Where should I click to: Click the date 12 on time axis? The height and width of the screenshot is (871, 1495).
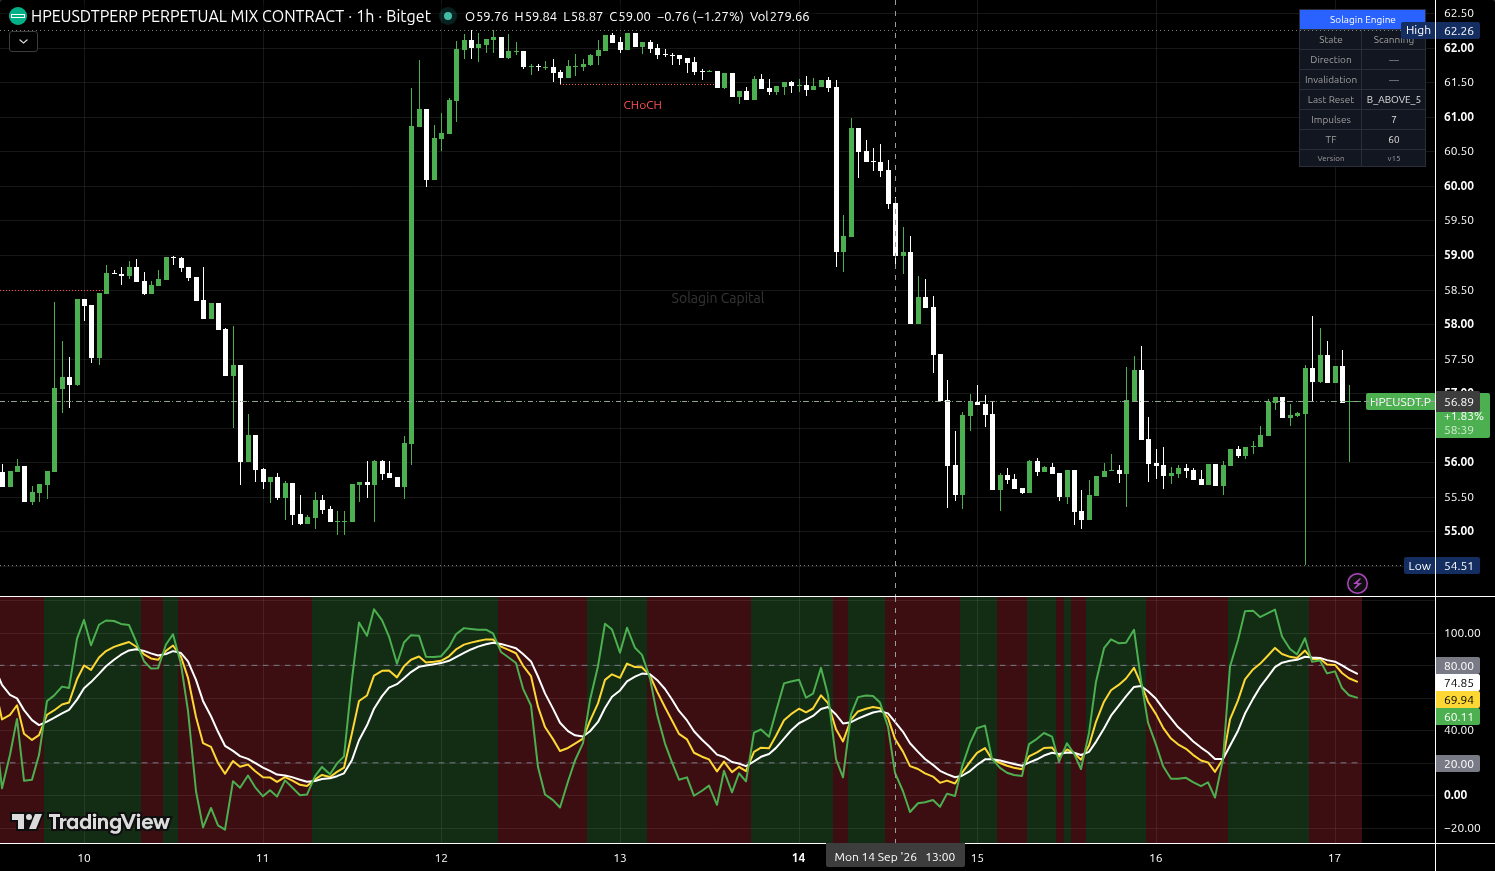click(x=441, y=858)
